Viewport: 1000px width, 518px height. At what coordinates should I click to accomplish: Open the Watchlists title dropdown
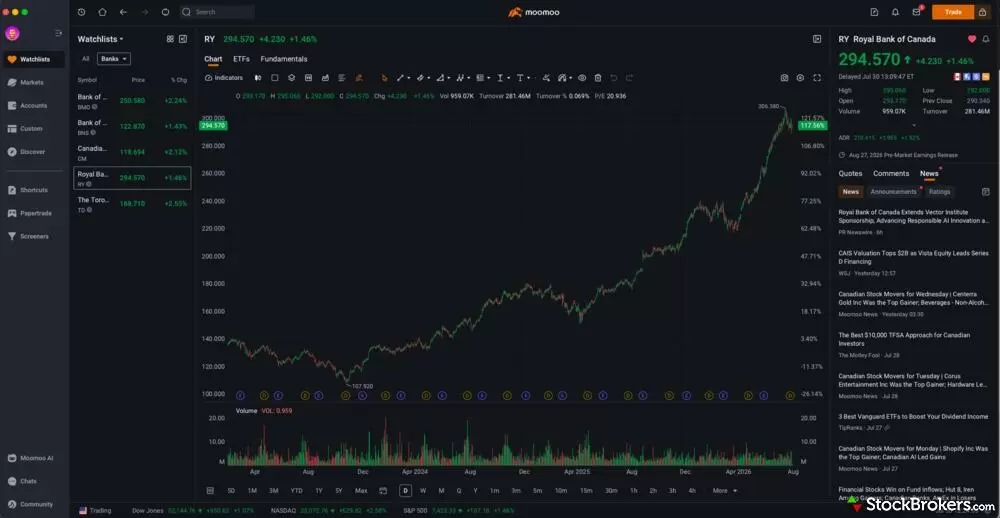tap(100, 39)
